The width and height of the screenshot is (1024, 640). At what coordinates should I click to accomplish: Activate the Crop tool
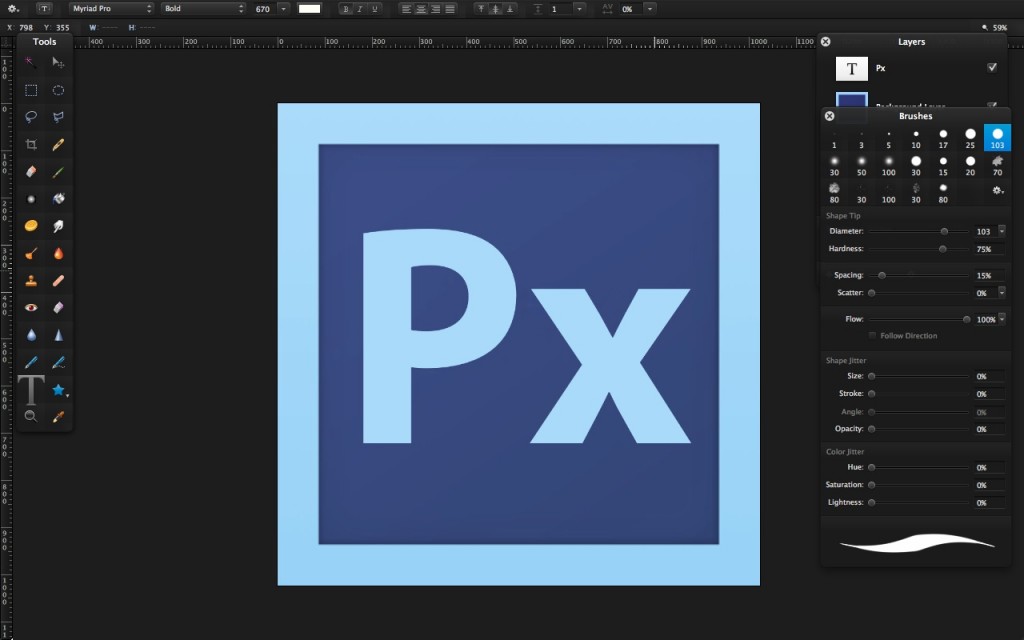pos(31,144)
